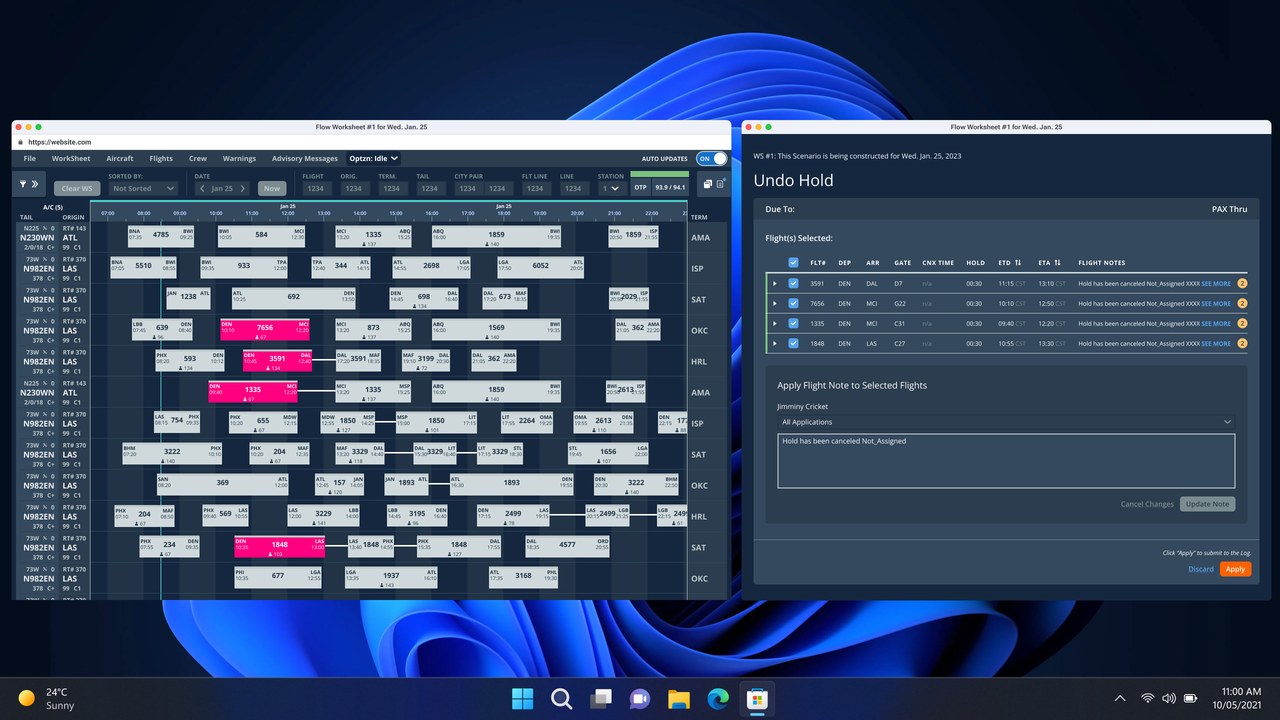Open the Windows Start menu
The width and height of the screenshot is (1280, 720).
[522, 698]
